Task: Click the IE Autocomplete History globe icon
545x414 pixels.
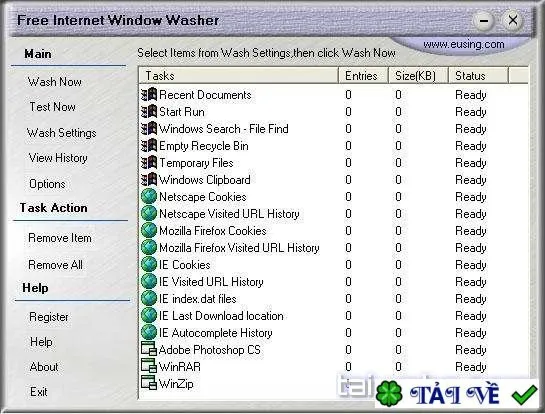Action: point(149,333)
